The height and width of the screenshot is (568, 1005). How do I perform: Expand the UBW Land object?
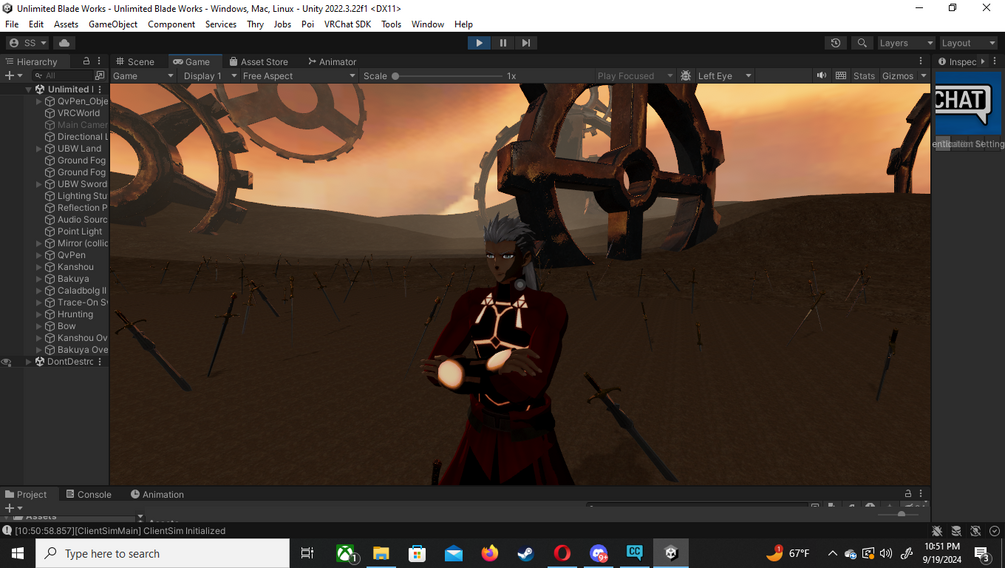click(38, 149)
